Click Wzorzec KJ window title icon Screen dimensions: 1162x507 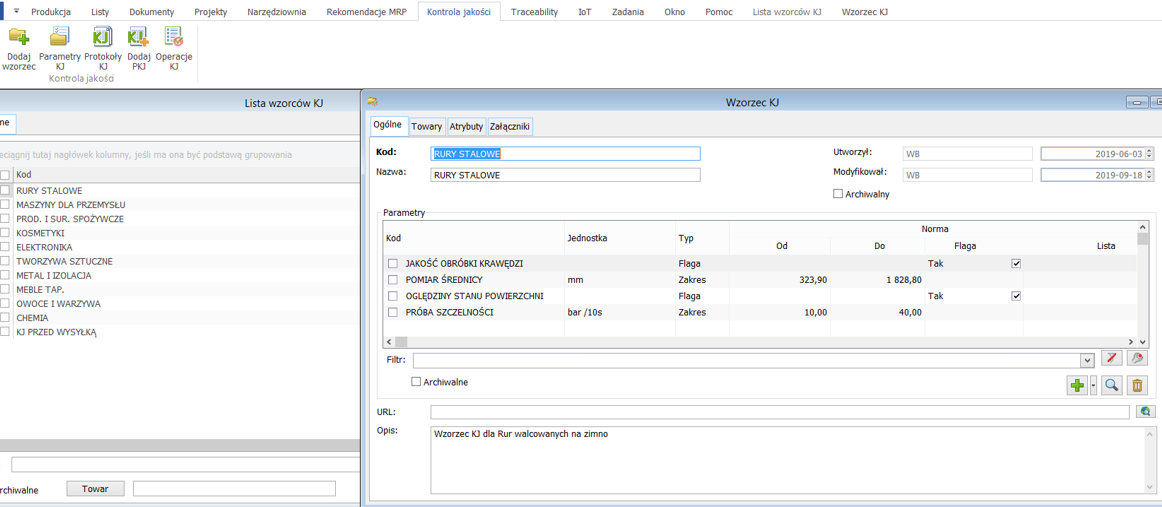372,102
